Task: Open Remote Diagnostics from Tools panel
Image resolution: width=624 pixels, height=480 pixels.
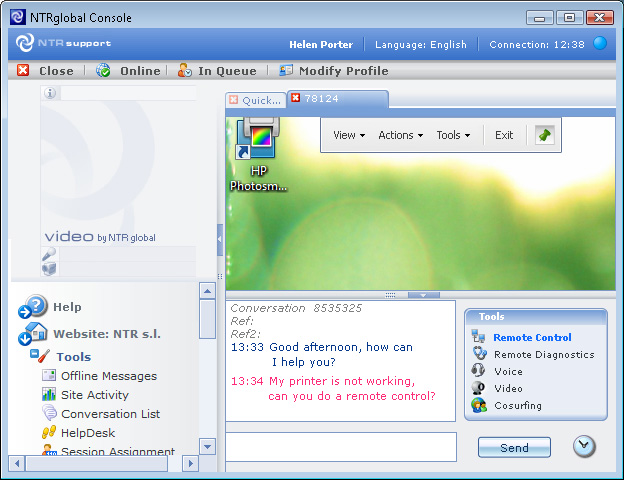Action: pos(543,354)
